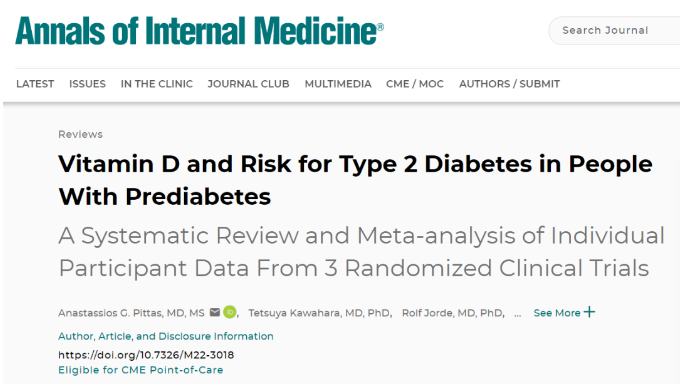Open the JOURNAL CLUB menu
Screen dimensions: 689x390
[x=249, y=84]
